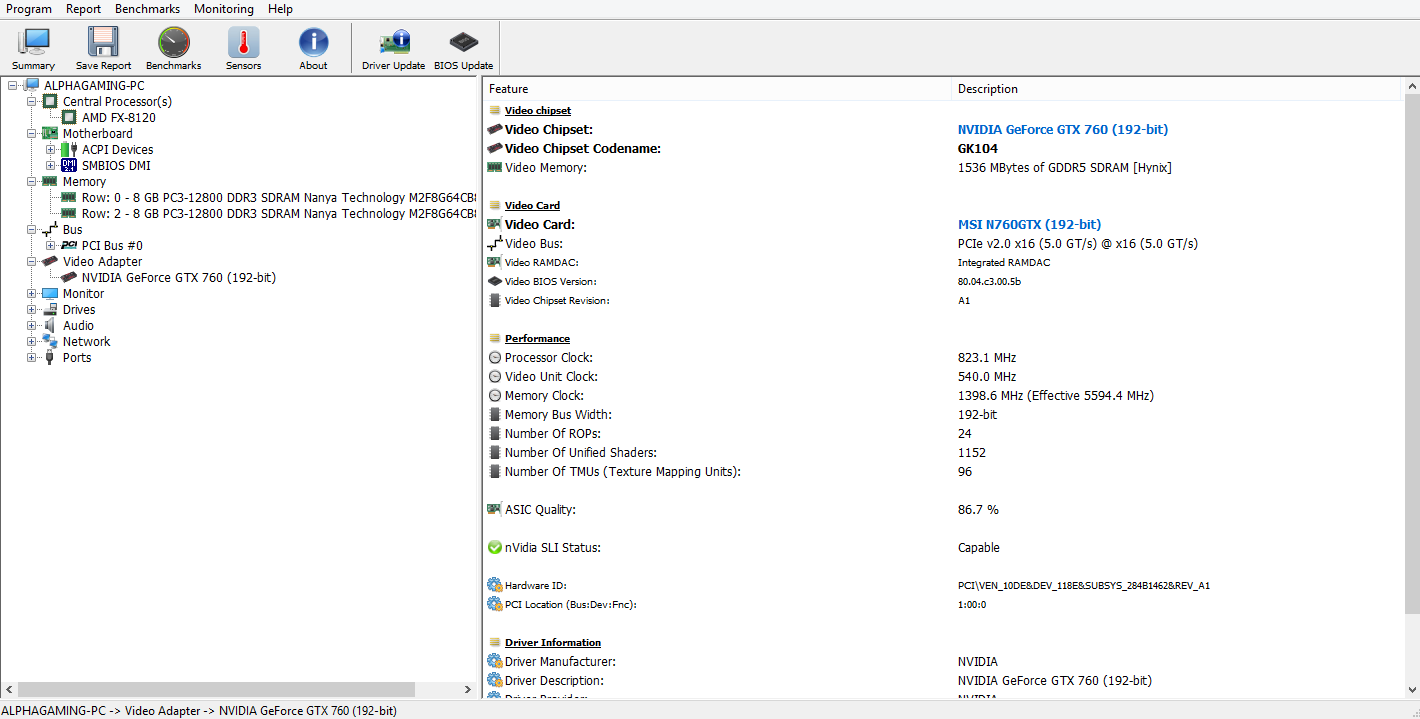
Task: Open the Sensors thermometer icon
Action: (243, 42)
